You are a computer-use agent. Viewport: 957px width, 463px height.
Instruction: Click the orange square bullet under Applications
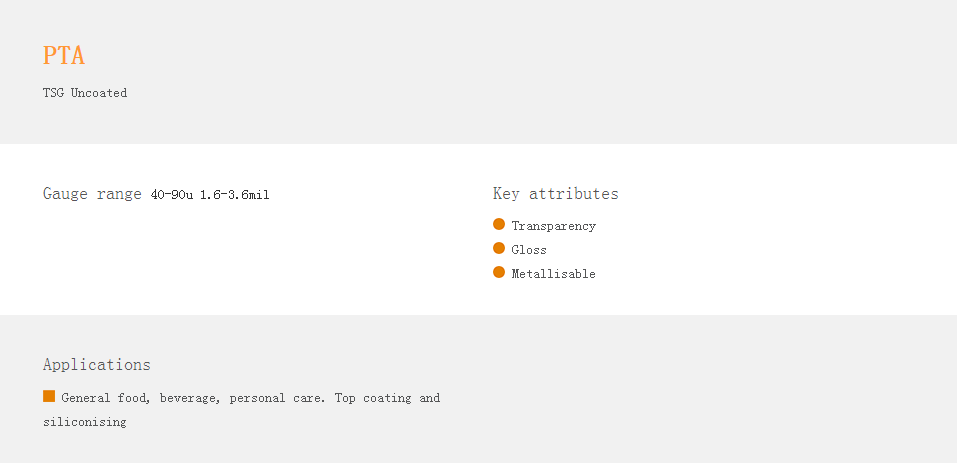(x=49, y=397)
